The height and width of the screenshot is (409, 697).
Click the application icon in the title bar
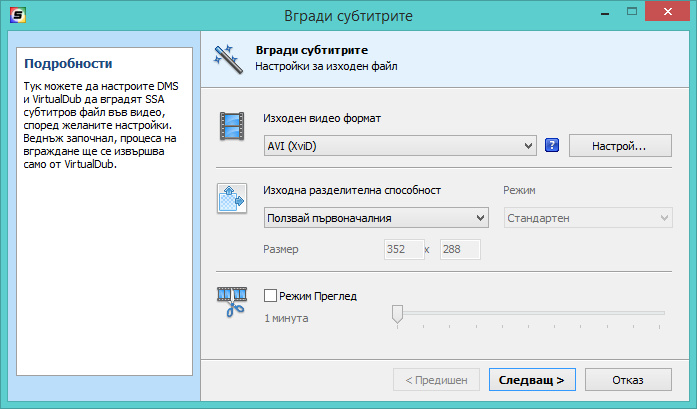point(14,15)
